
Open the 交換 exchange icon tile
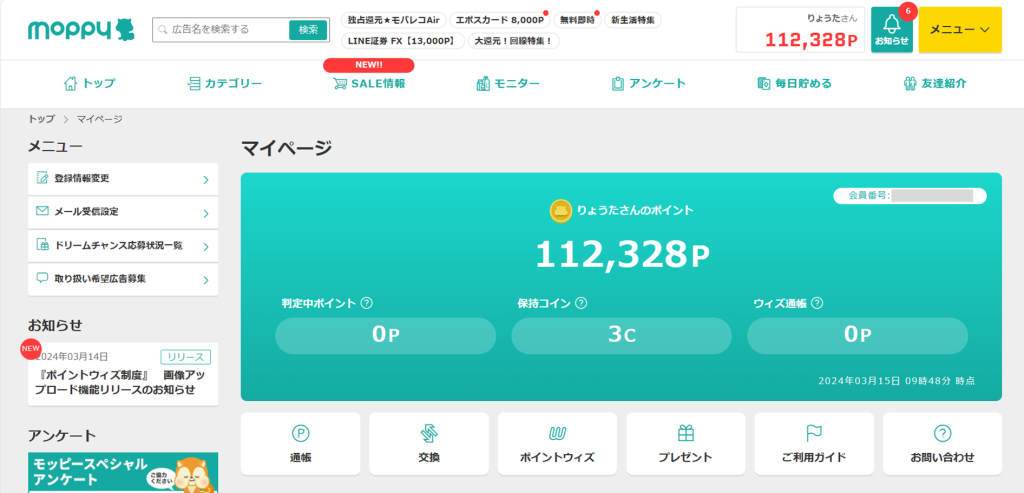click(x=429, y=444)
